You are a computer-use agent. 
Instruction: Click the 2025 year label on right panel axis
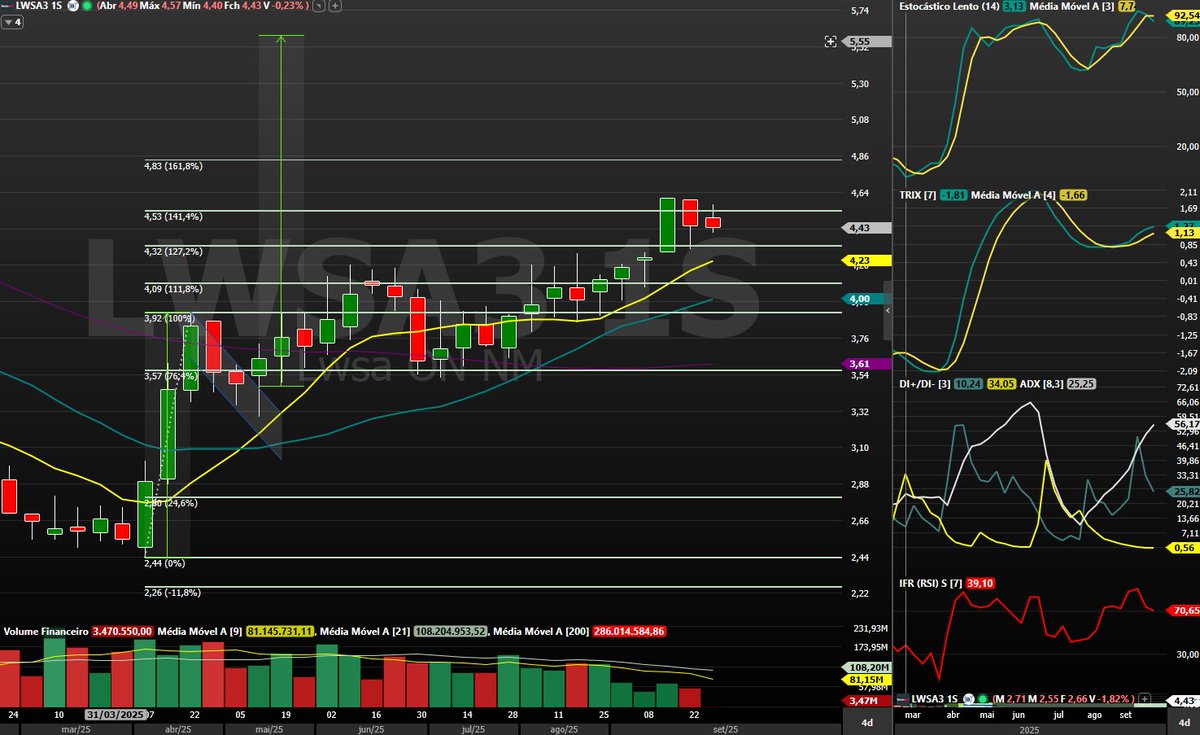1027,729
